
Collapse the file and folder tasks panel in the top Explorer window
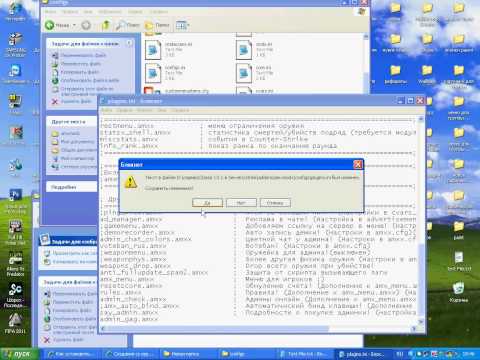129,43
